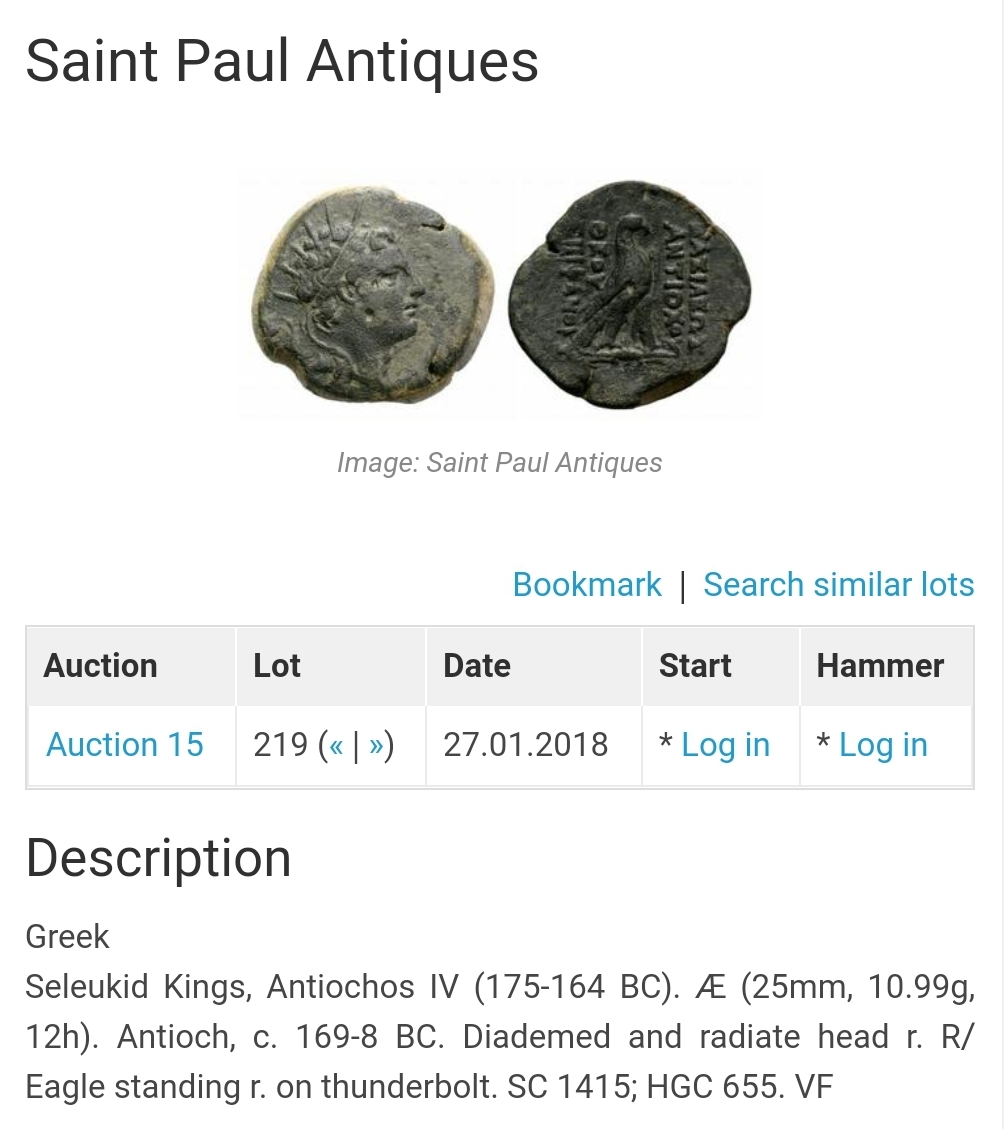Click Log in under Hammer column

click(883, 745)
